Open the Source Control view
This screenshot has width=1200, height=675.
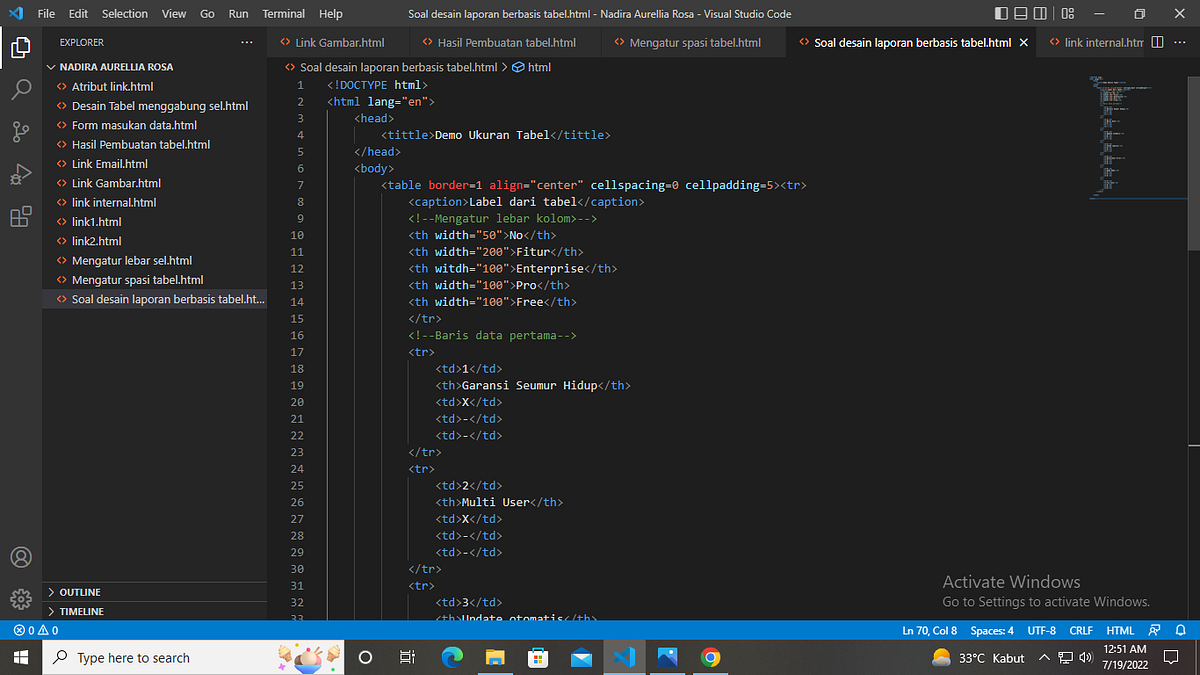tap(21, 131)
